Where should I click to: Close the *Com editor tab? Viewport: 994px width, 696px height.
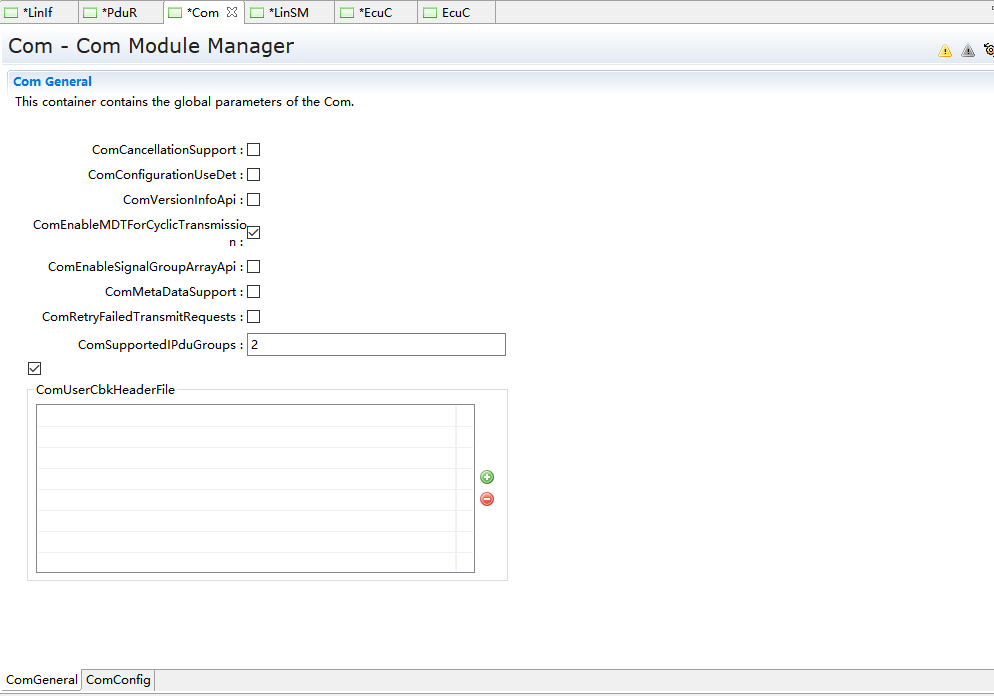coord(232,13)
